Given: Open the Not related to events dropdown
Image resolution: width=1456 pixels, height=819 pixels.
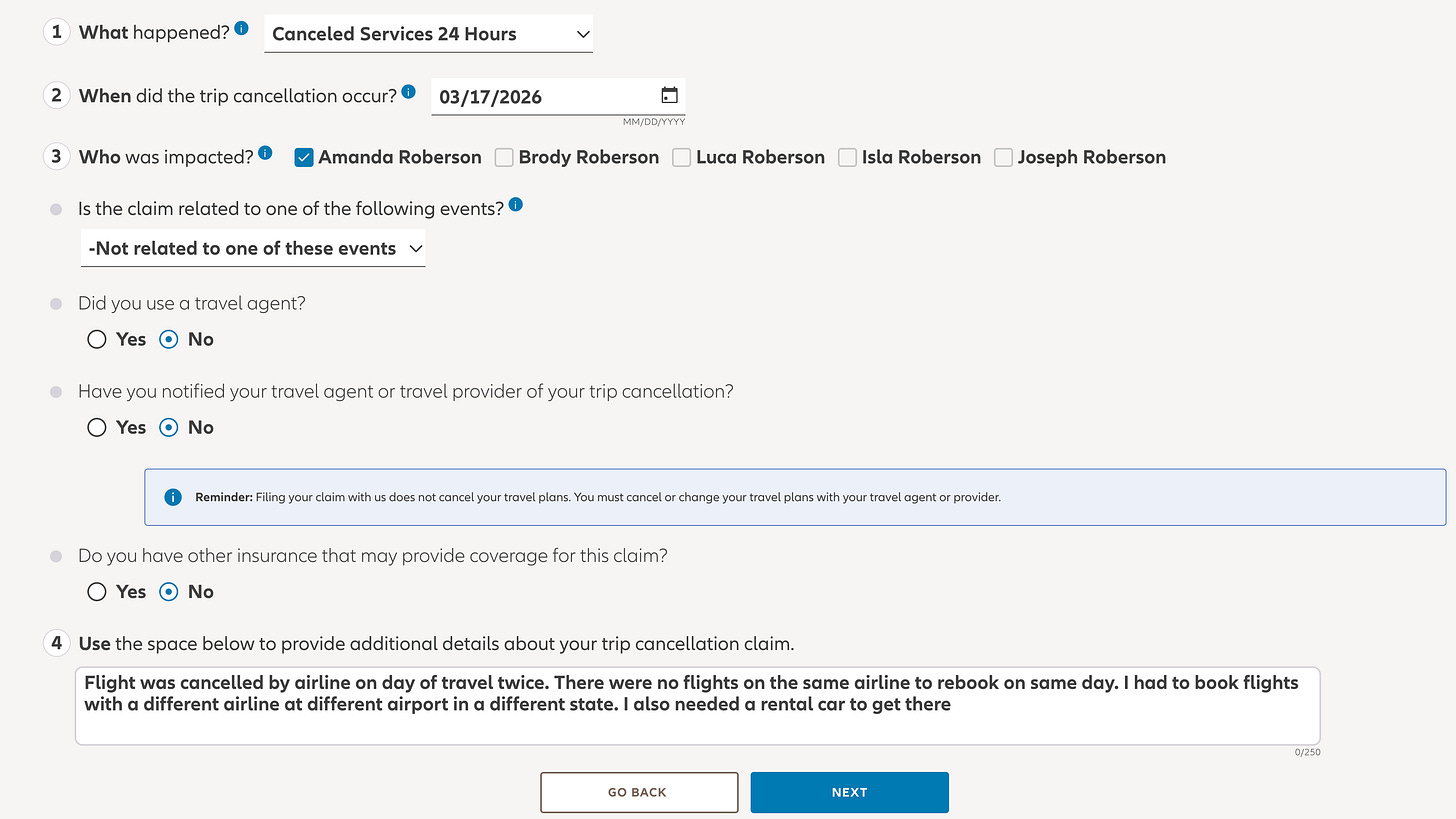Looking at the screenshot, I should pos(253,248).
